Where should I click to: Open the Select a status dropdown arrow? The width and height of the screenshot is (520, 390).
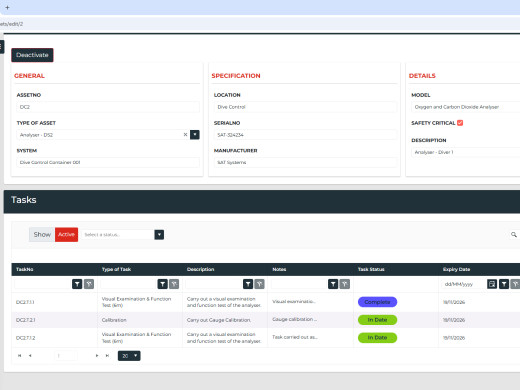[x=159, y=235]
